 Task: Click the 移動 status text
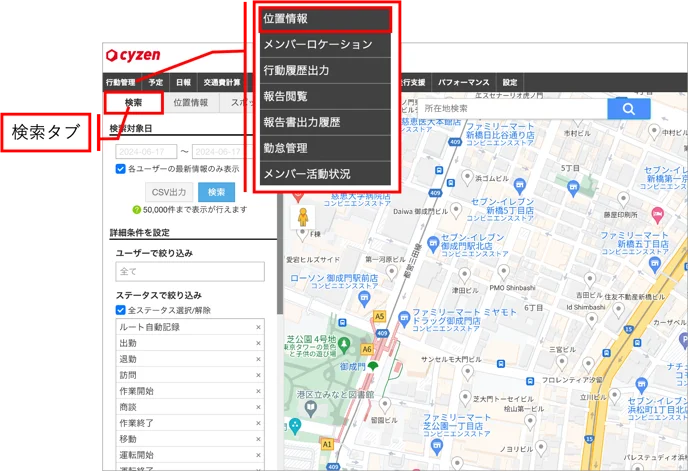point(128,439)
